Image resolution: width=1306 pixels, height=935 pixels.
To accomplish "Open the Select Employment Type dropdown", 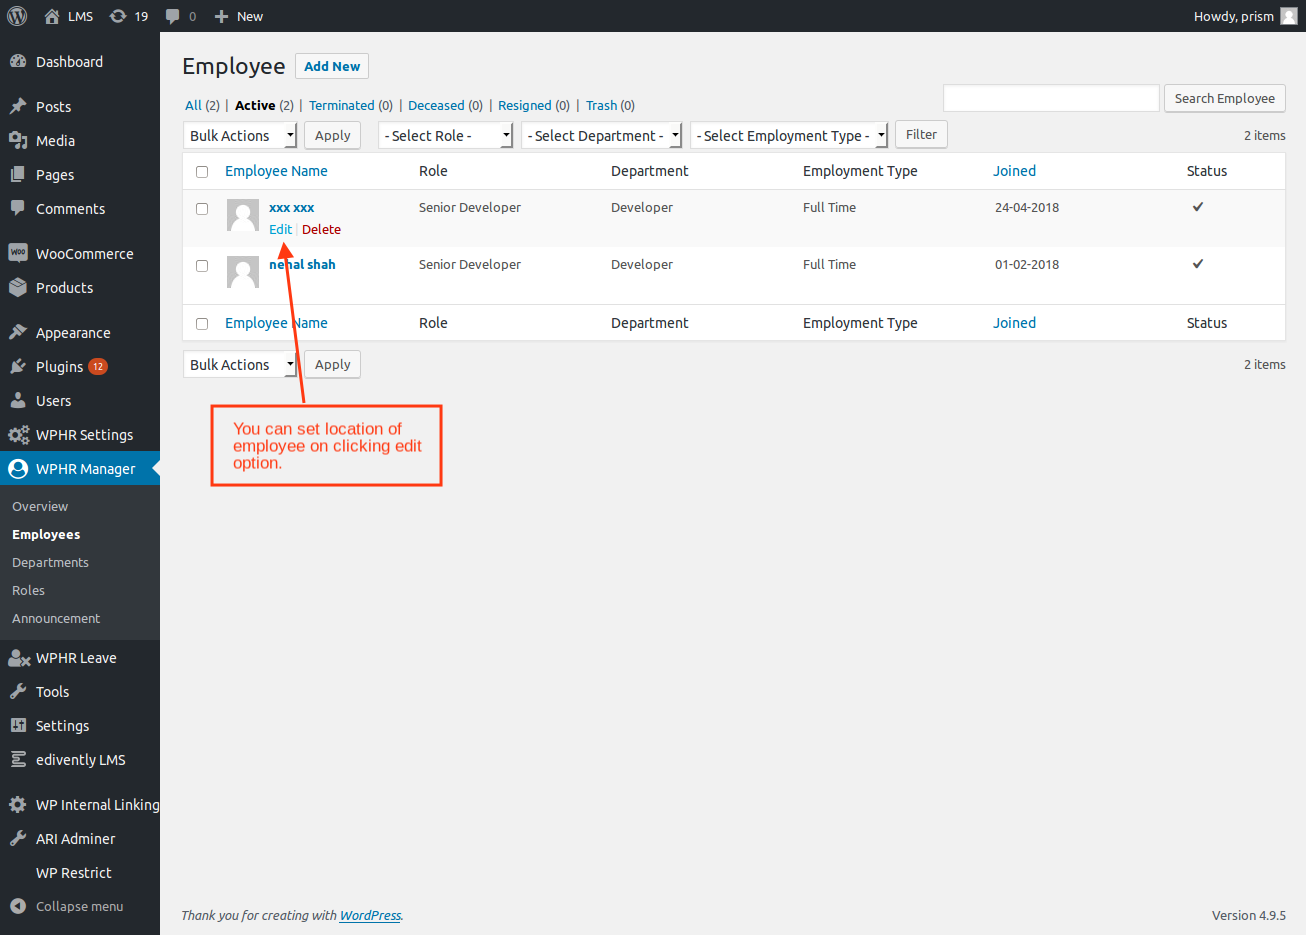I will 789,135.
